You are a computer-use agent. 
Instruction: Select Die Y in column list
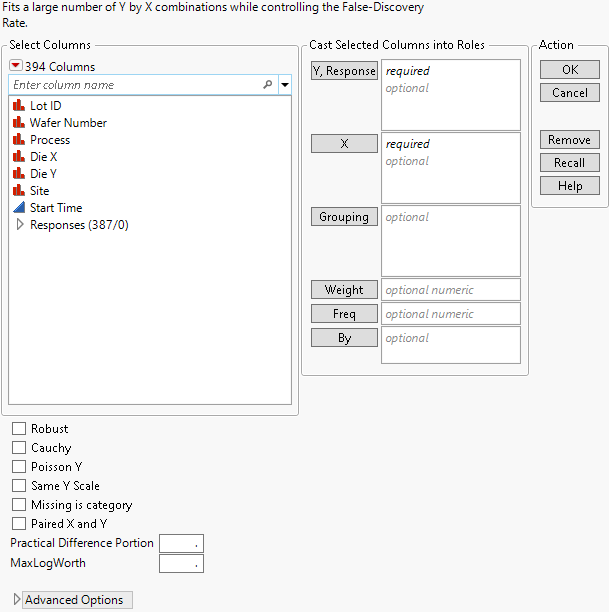(x=43, y=174)
